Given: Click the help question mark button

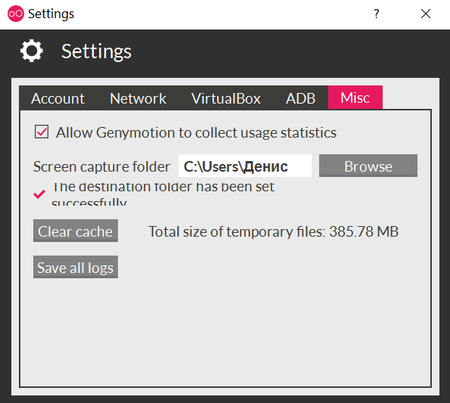Looking at the screenshot, I should [x=376, y=14].
